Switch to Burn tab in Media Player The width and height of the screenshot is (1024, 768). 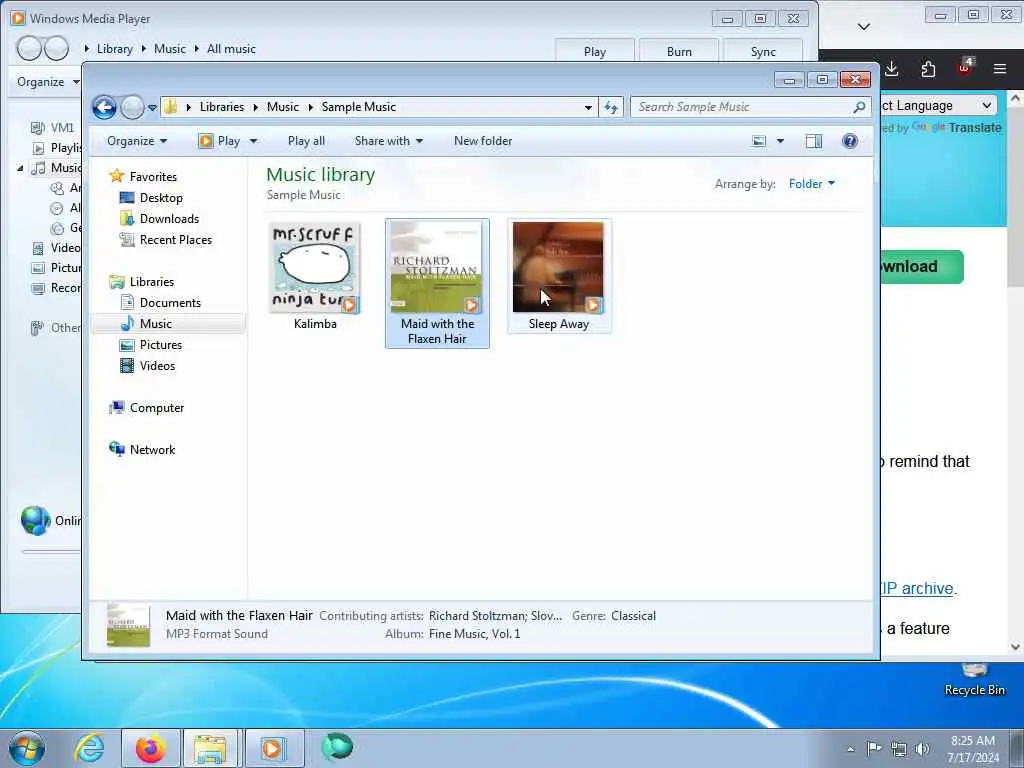coord(679,52)
